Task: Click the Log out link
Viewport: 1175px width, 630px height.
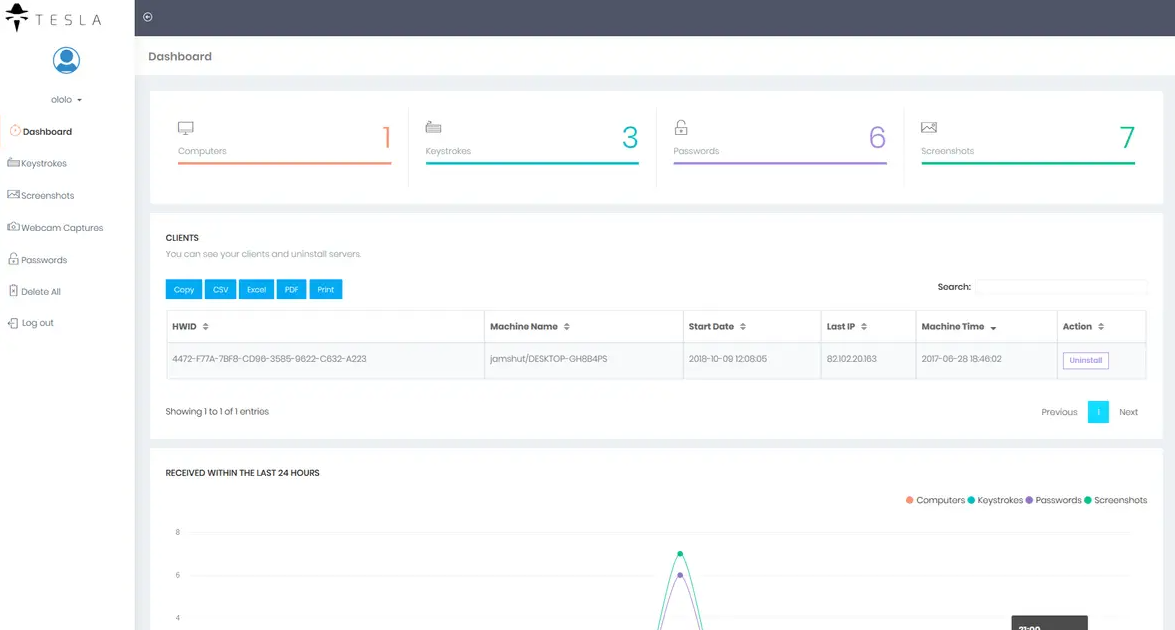Action: click(37, 323)
